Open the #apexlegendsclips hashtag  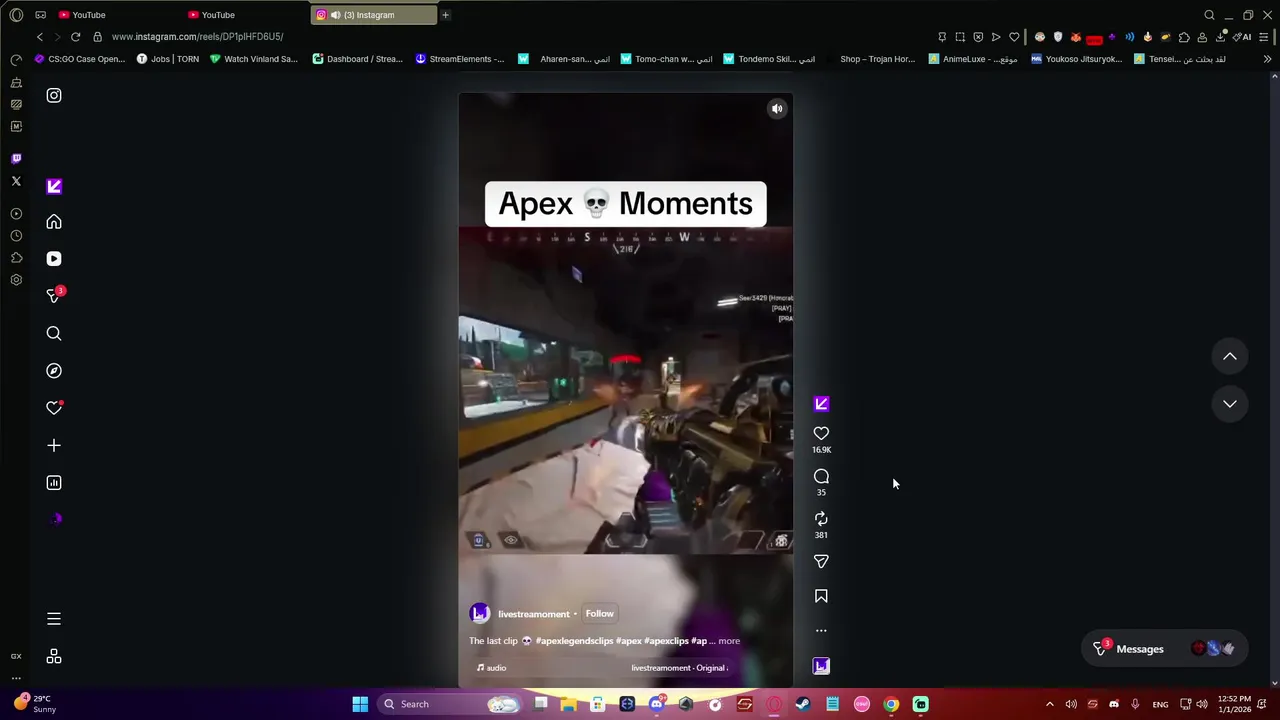click(574, 641)
